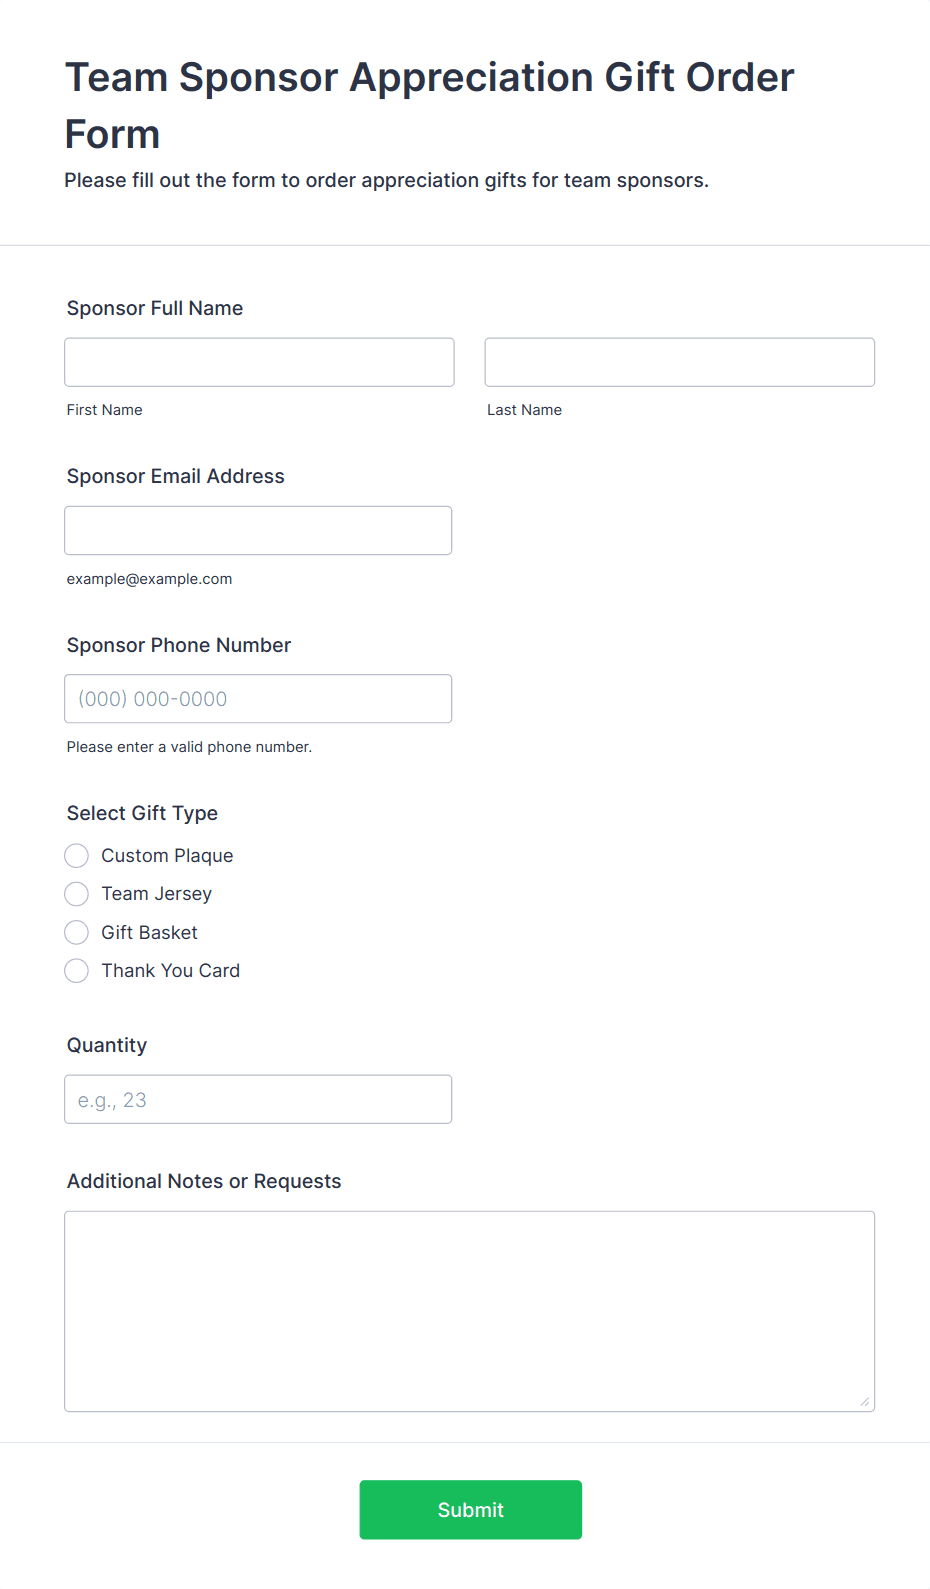Click the Select Gift Type heading

click(x=142, y=813)
